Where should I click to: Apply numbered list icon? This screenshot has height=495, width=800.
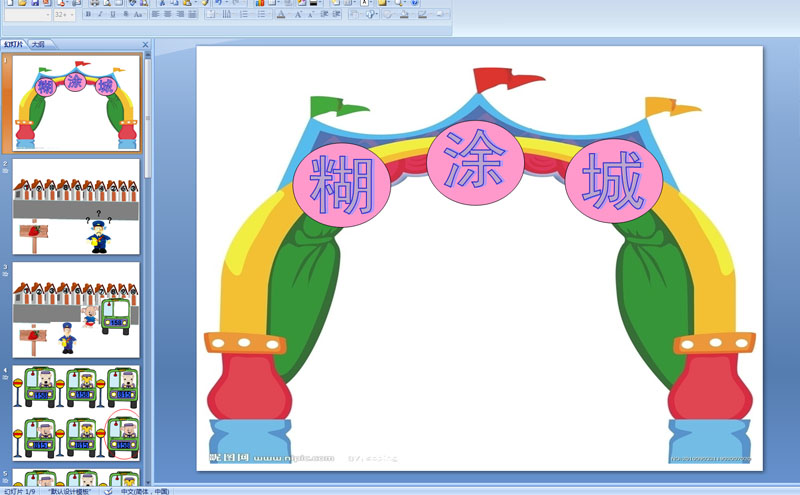[244, 14]
